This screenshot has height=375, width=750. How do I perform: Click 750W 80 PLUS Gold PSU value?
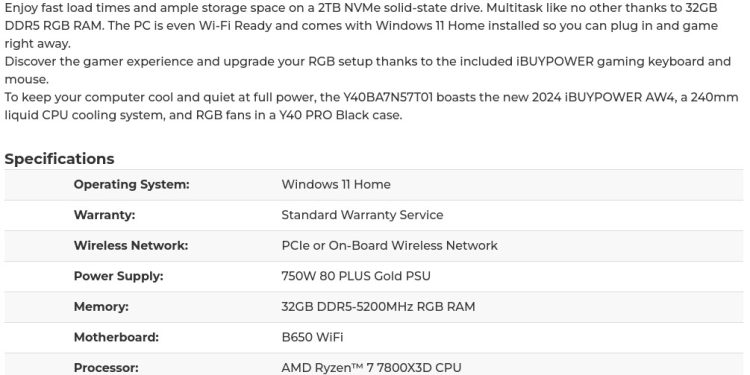coord(356,276)
